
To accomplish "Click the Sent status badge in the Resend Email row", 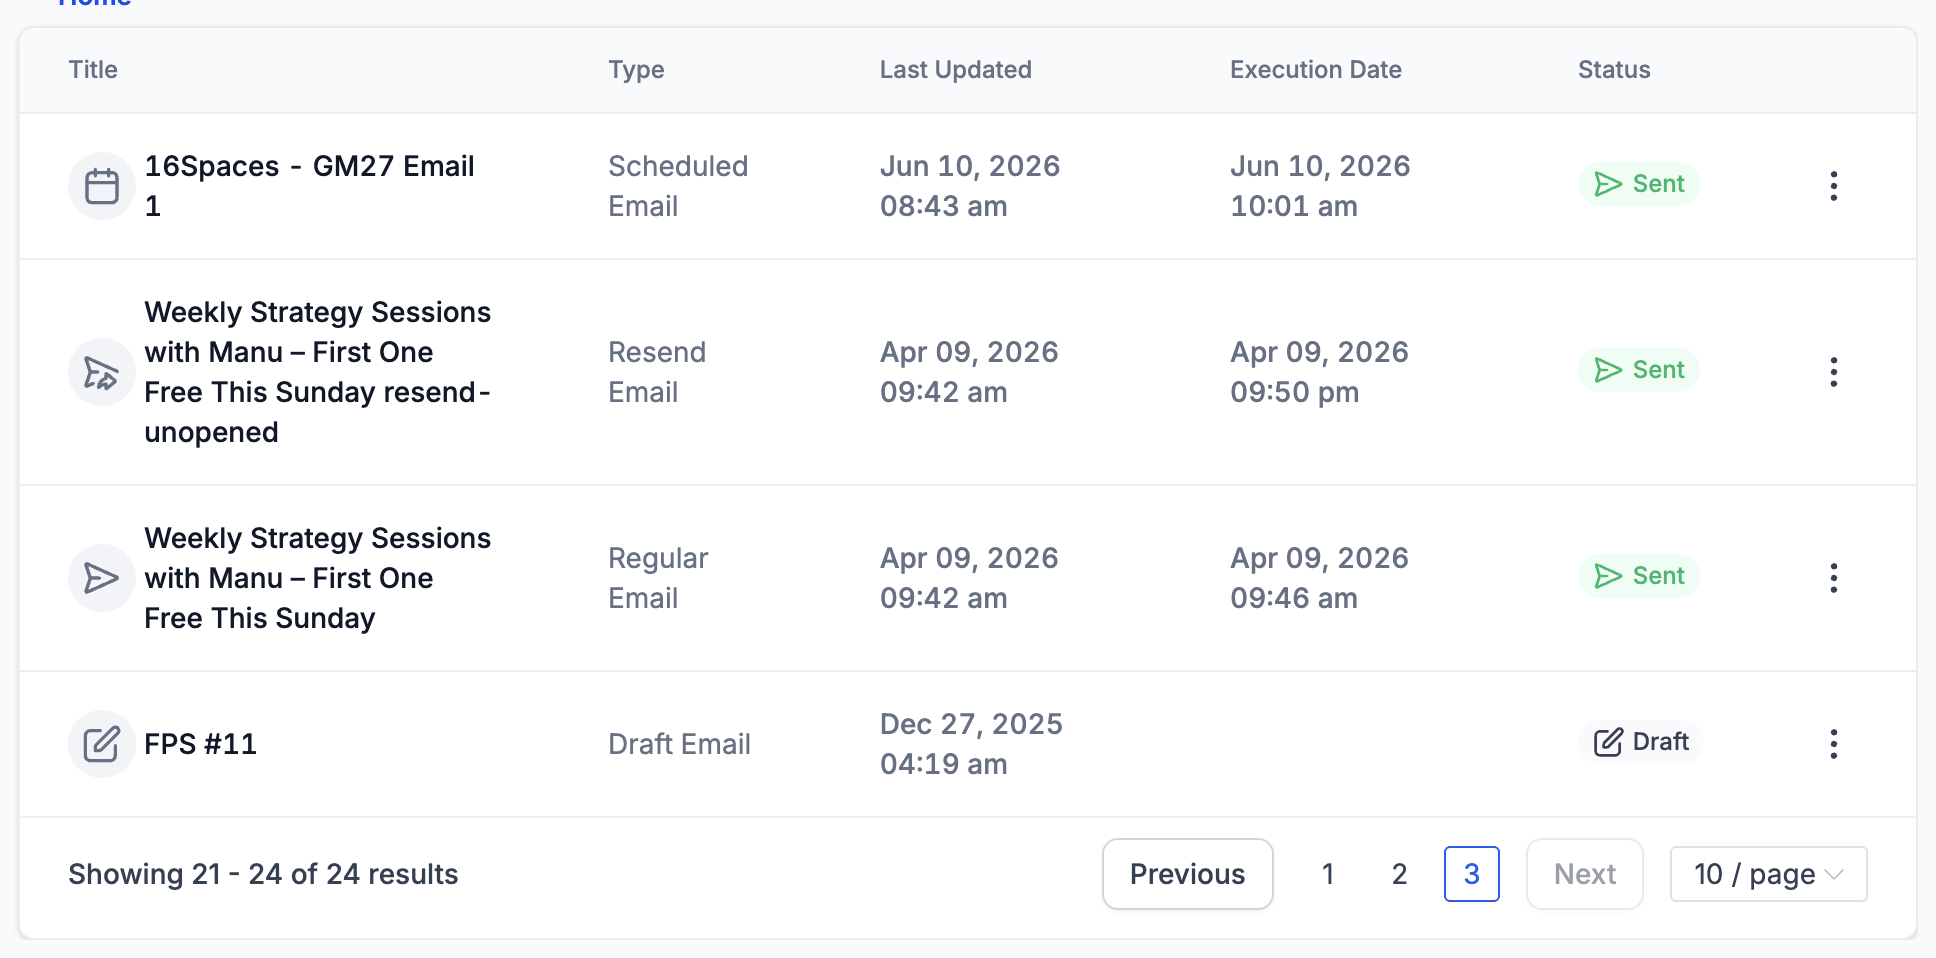I will (x=1638, y=370).
